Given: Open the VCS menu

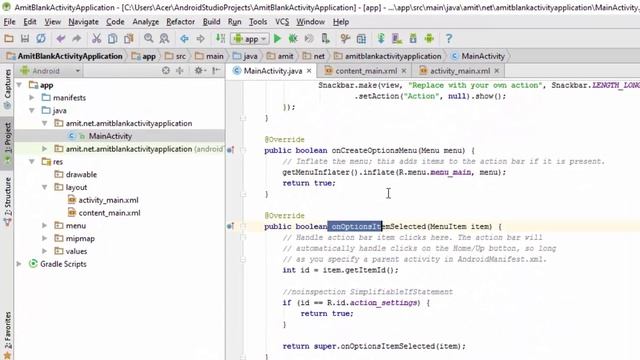Looking at the screenshot, I should click(x=282, y=22).
